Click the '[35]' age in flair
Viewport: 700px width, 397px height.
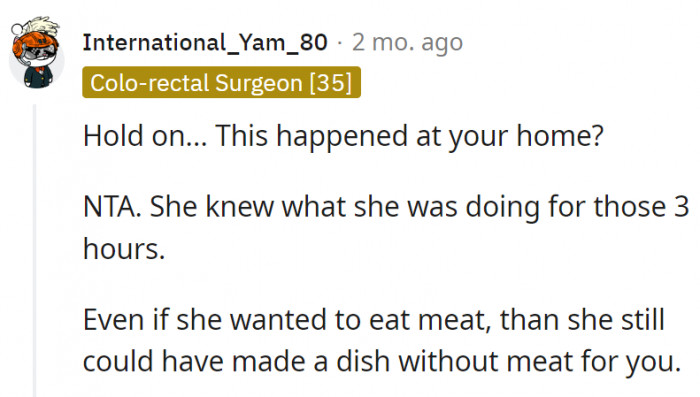[x=331, y=83]
